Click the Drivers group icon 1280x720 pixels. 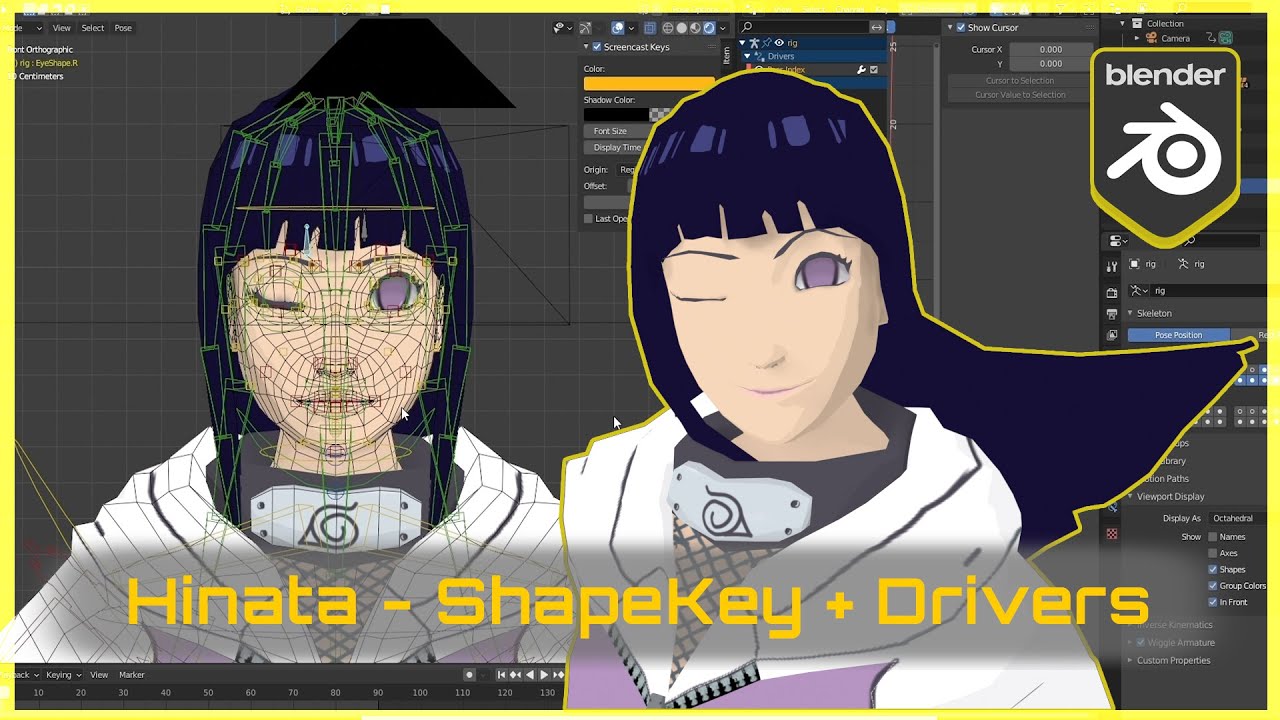tap(759, 56)
